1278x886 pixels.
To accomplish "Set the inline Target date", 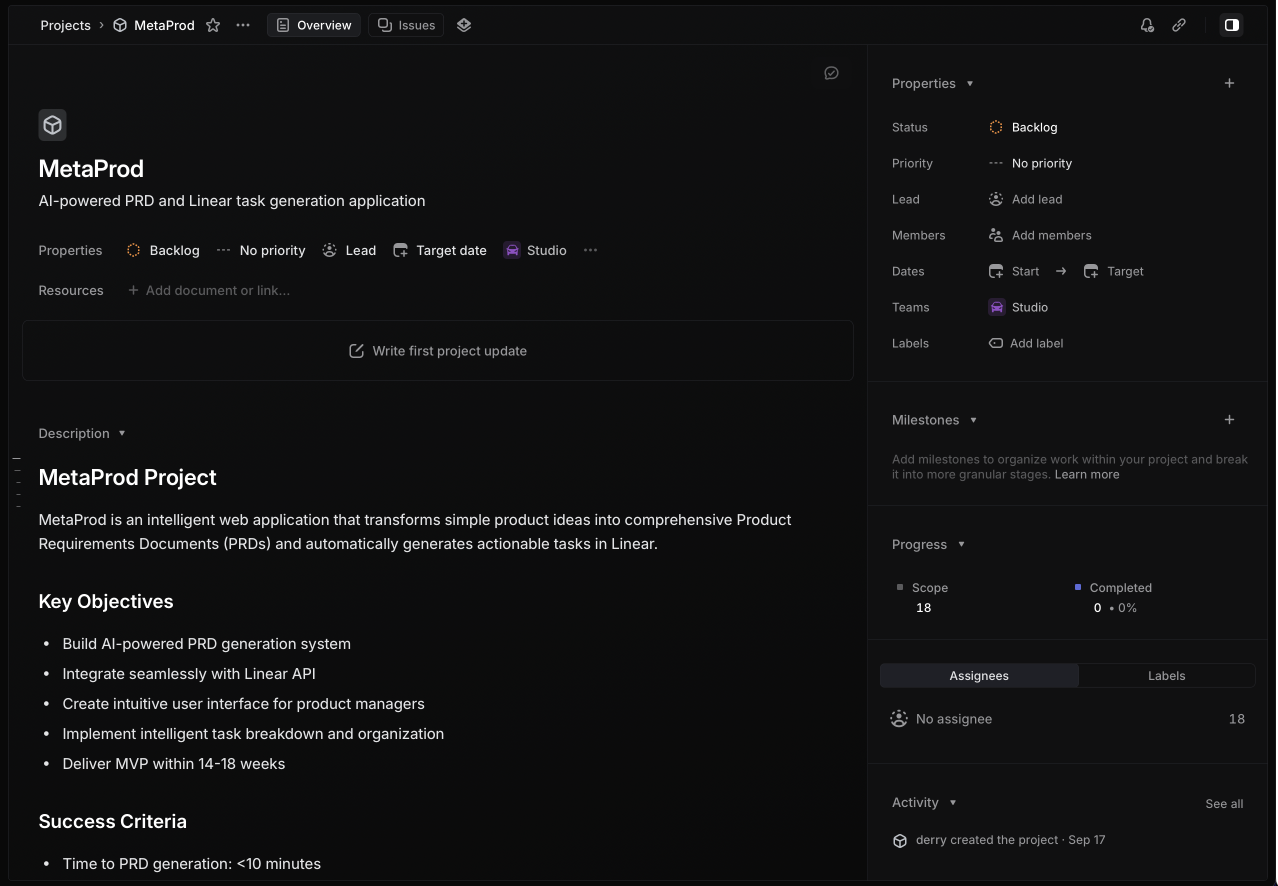I will pyautogui.click(x=440, y=250).
